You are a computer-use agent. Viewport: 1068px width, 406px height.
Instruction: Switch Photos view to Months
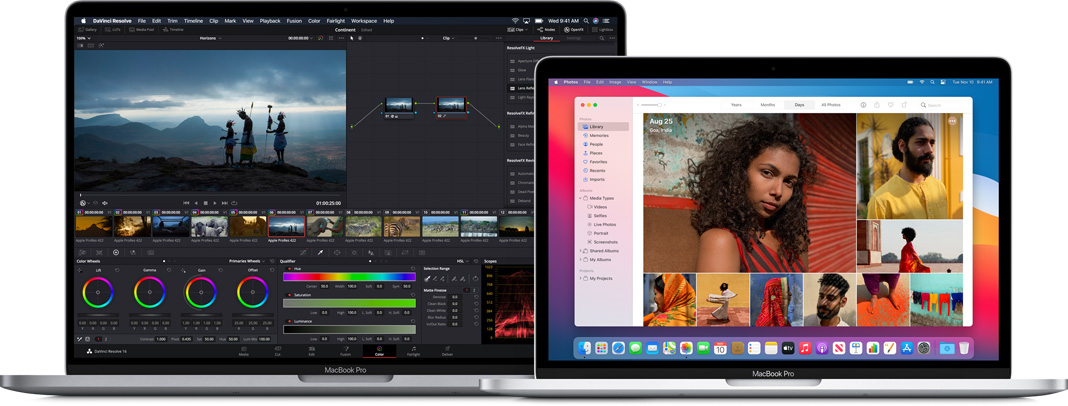click(767, 105)
